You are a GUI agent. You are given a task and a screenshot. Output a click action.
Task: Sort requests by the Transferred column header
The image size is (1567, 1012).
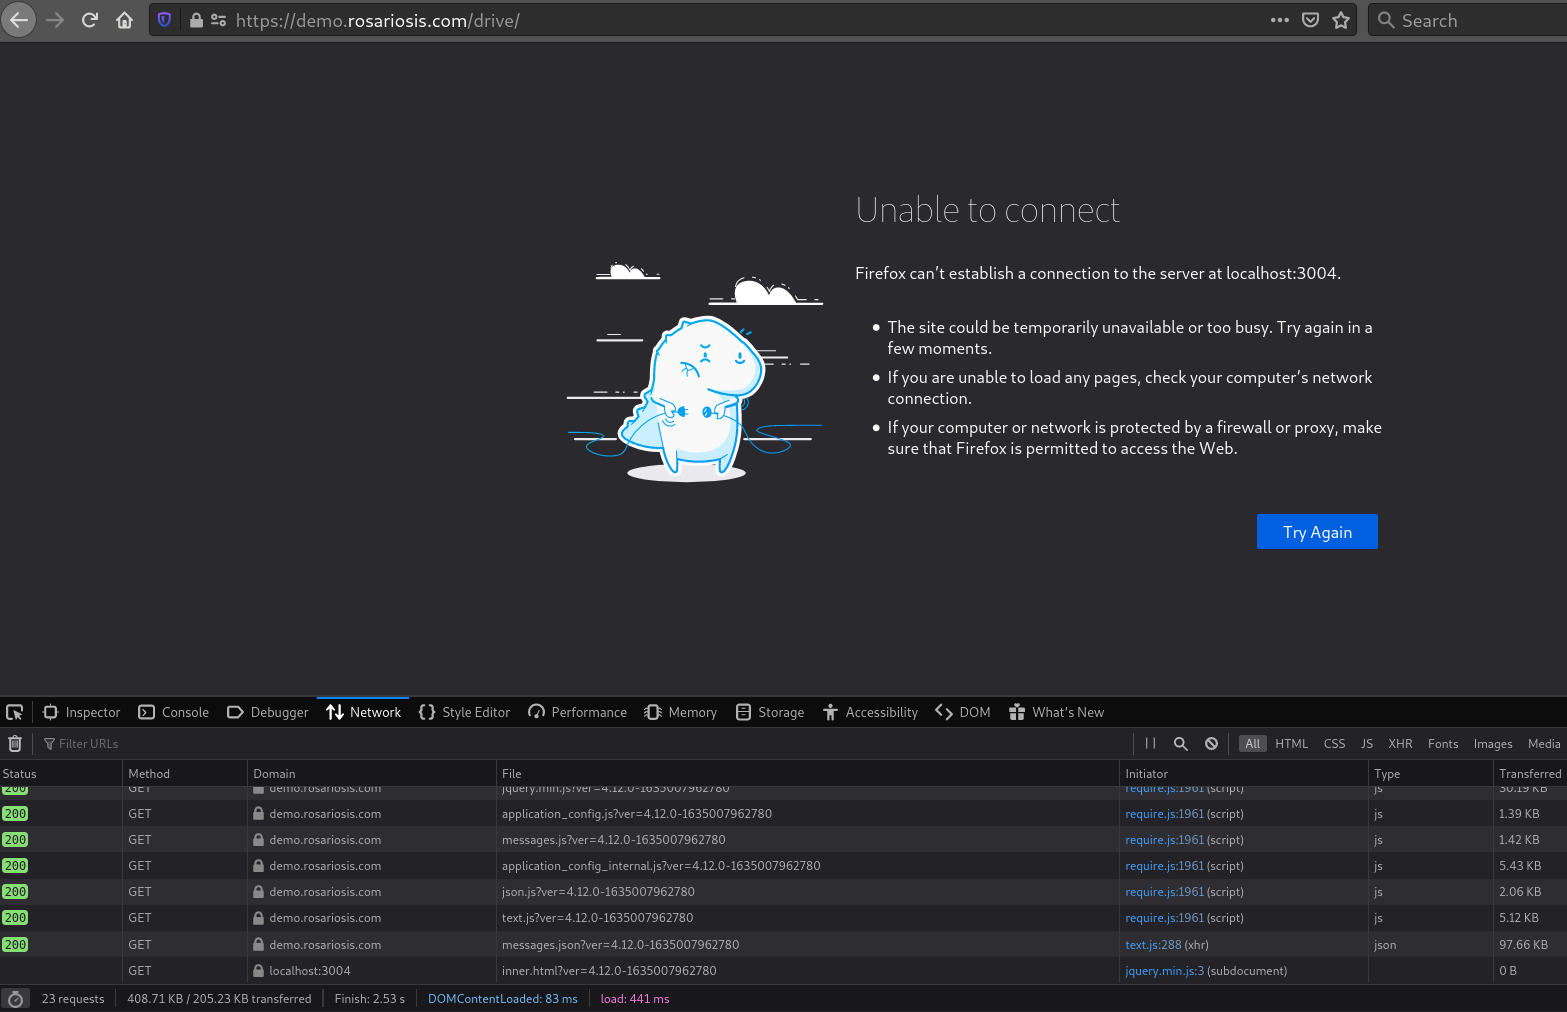(x=1530, y=773)
